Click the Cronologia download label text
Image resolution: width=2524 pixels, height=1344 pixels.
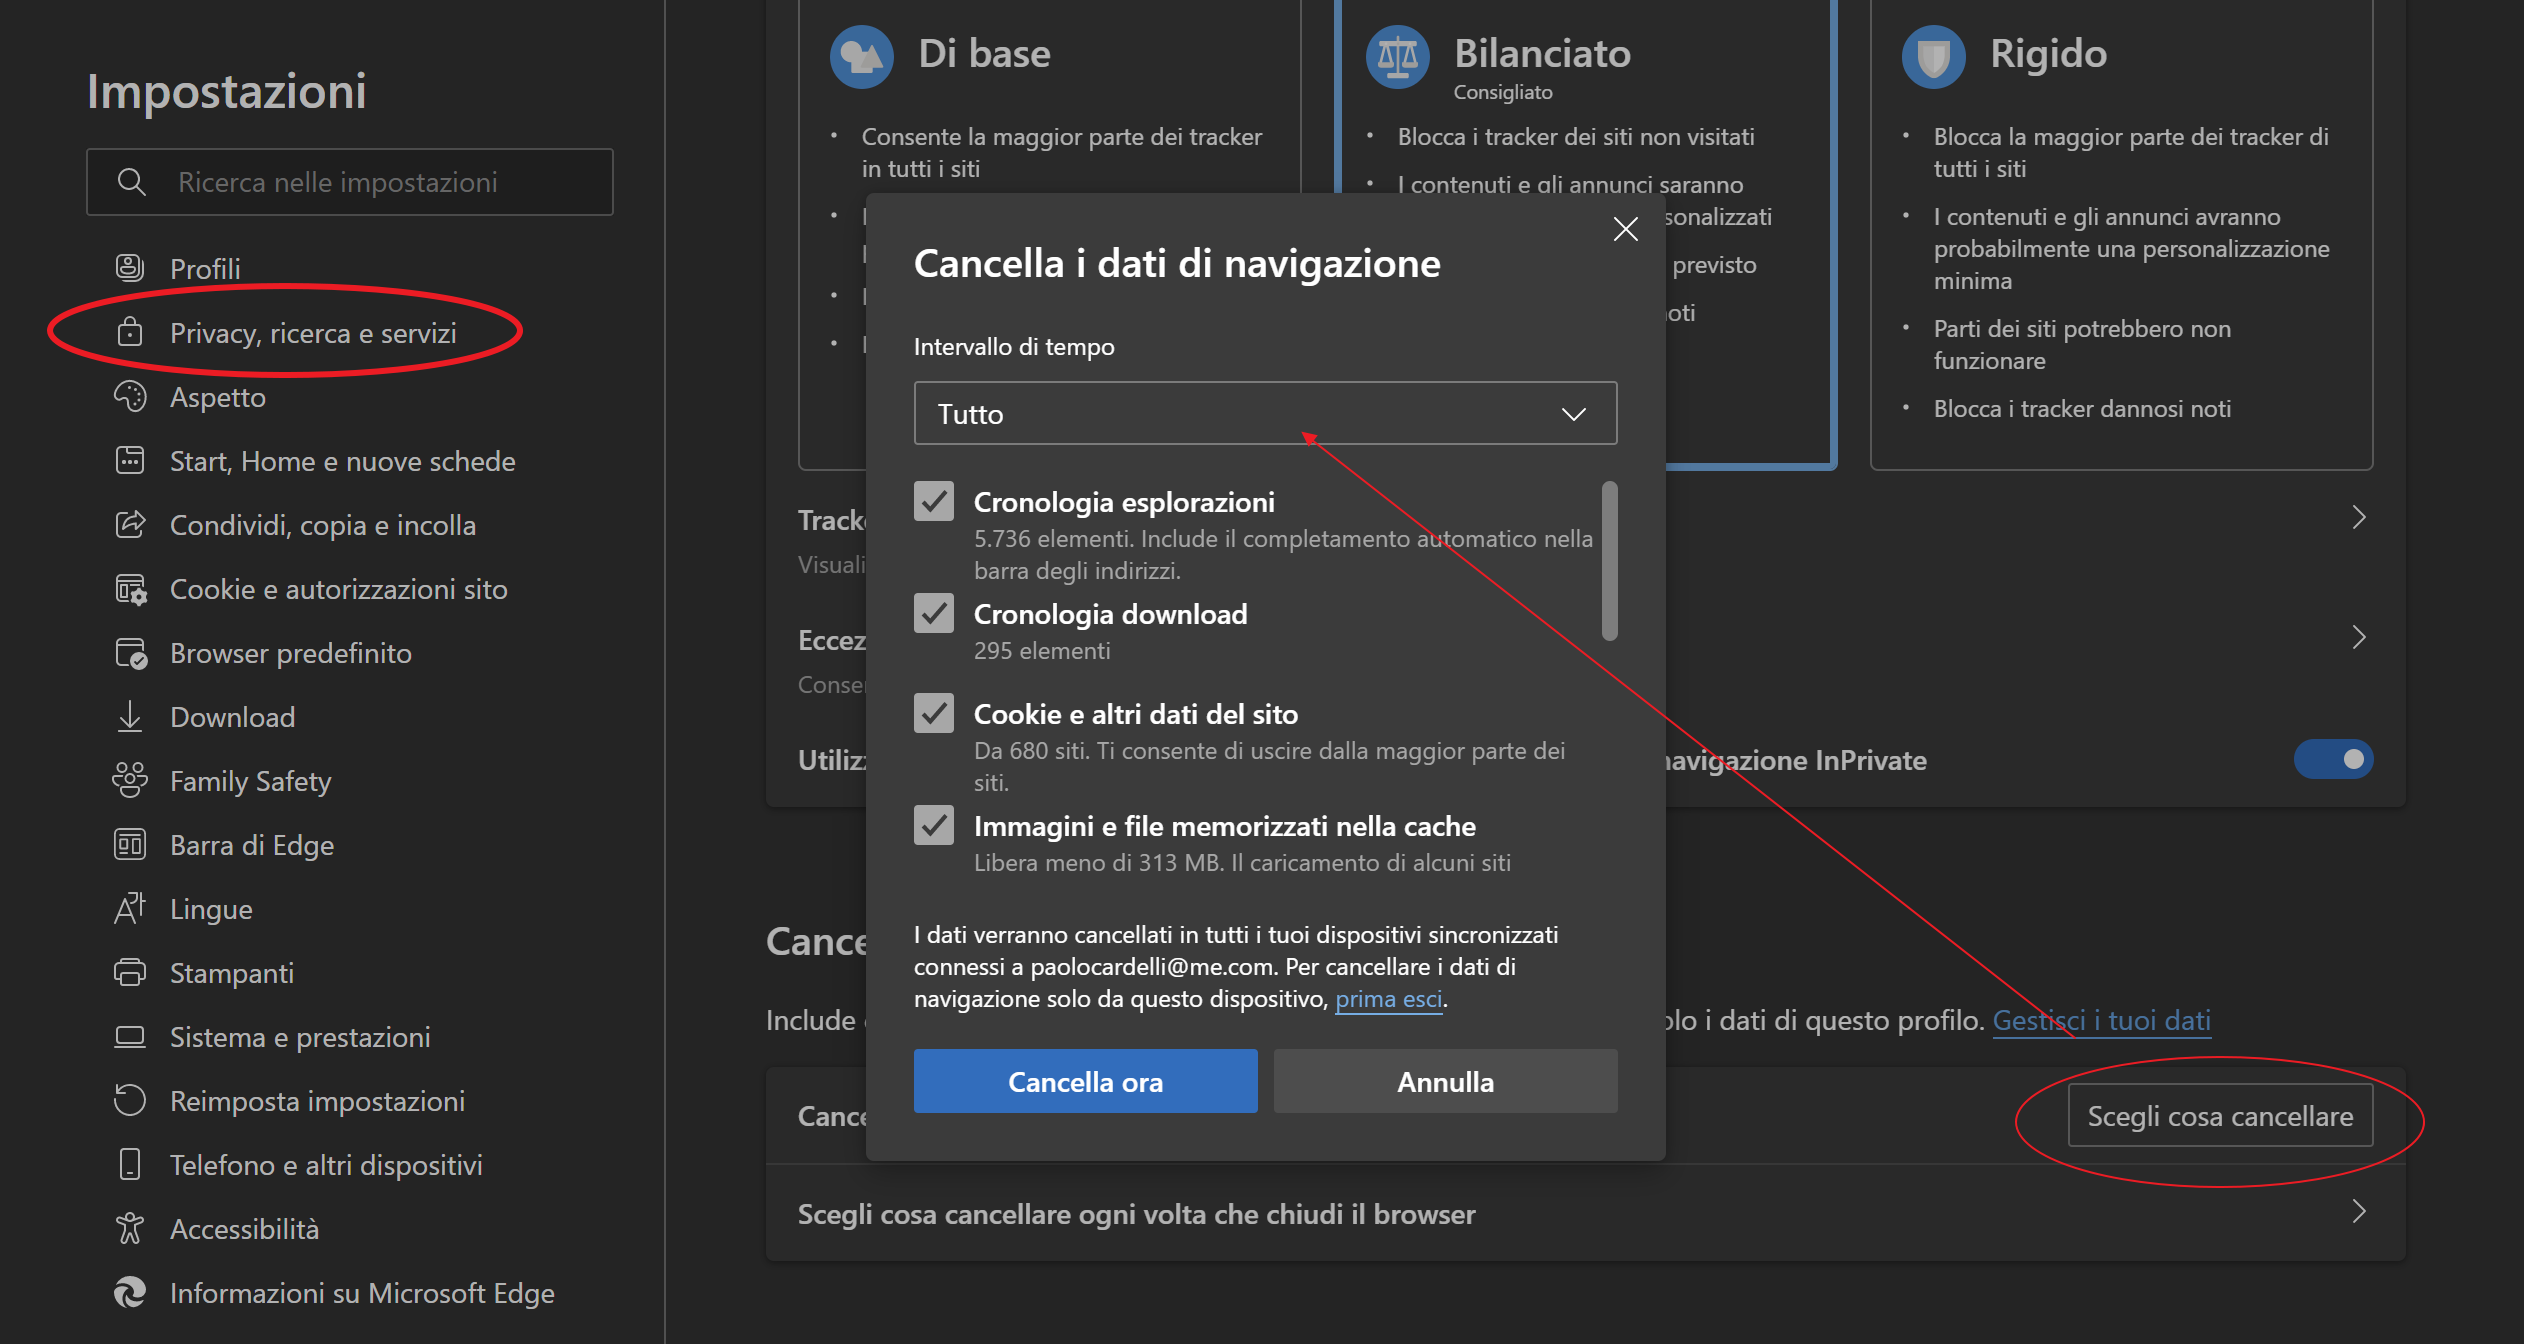click(1110, 614)
